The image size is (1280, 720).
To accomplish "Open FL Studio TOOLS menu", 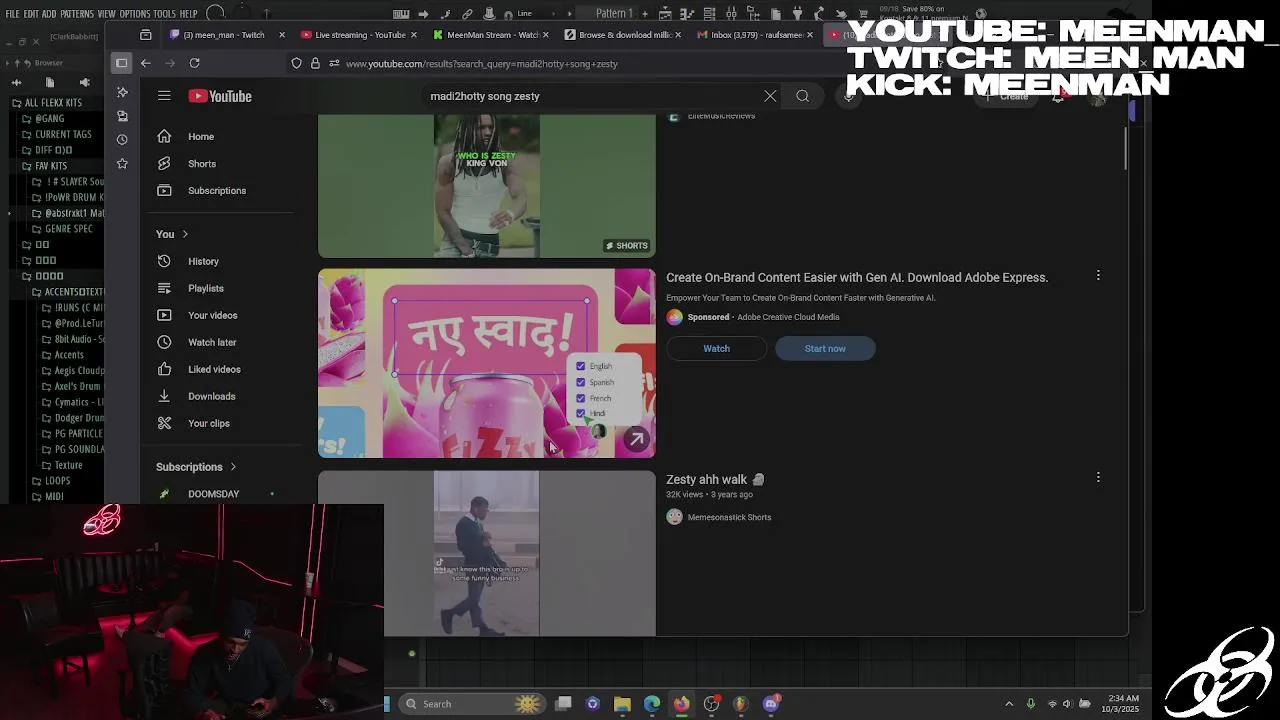I will (164, 14).
